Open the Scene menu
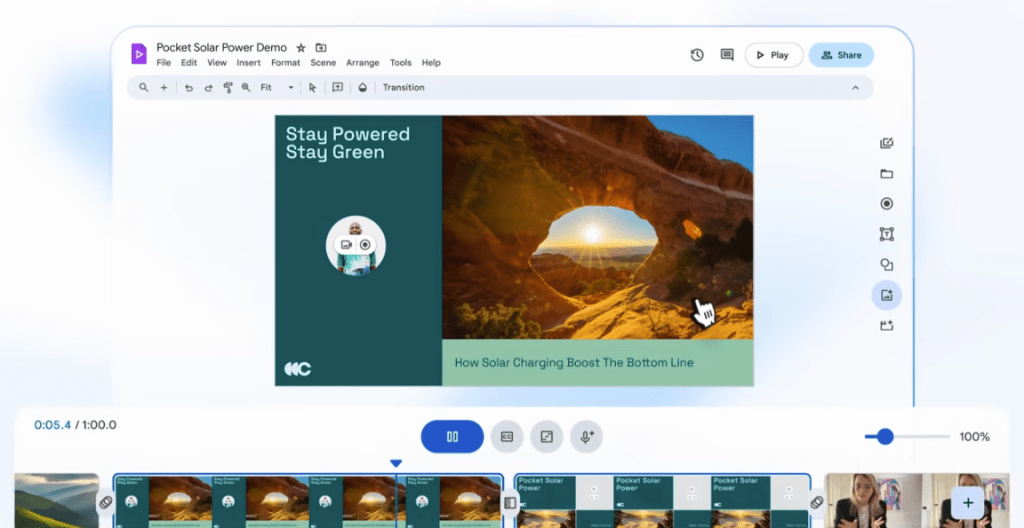 323,63
